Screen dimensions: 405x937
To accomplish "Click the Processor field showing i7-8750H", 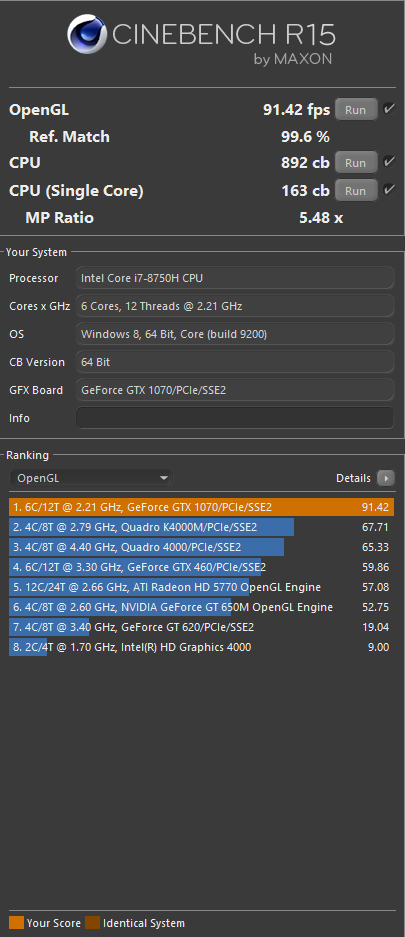I will 235,278.
